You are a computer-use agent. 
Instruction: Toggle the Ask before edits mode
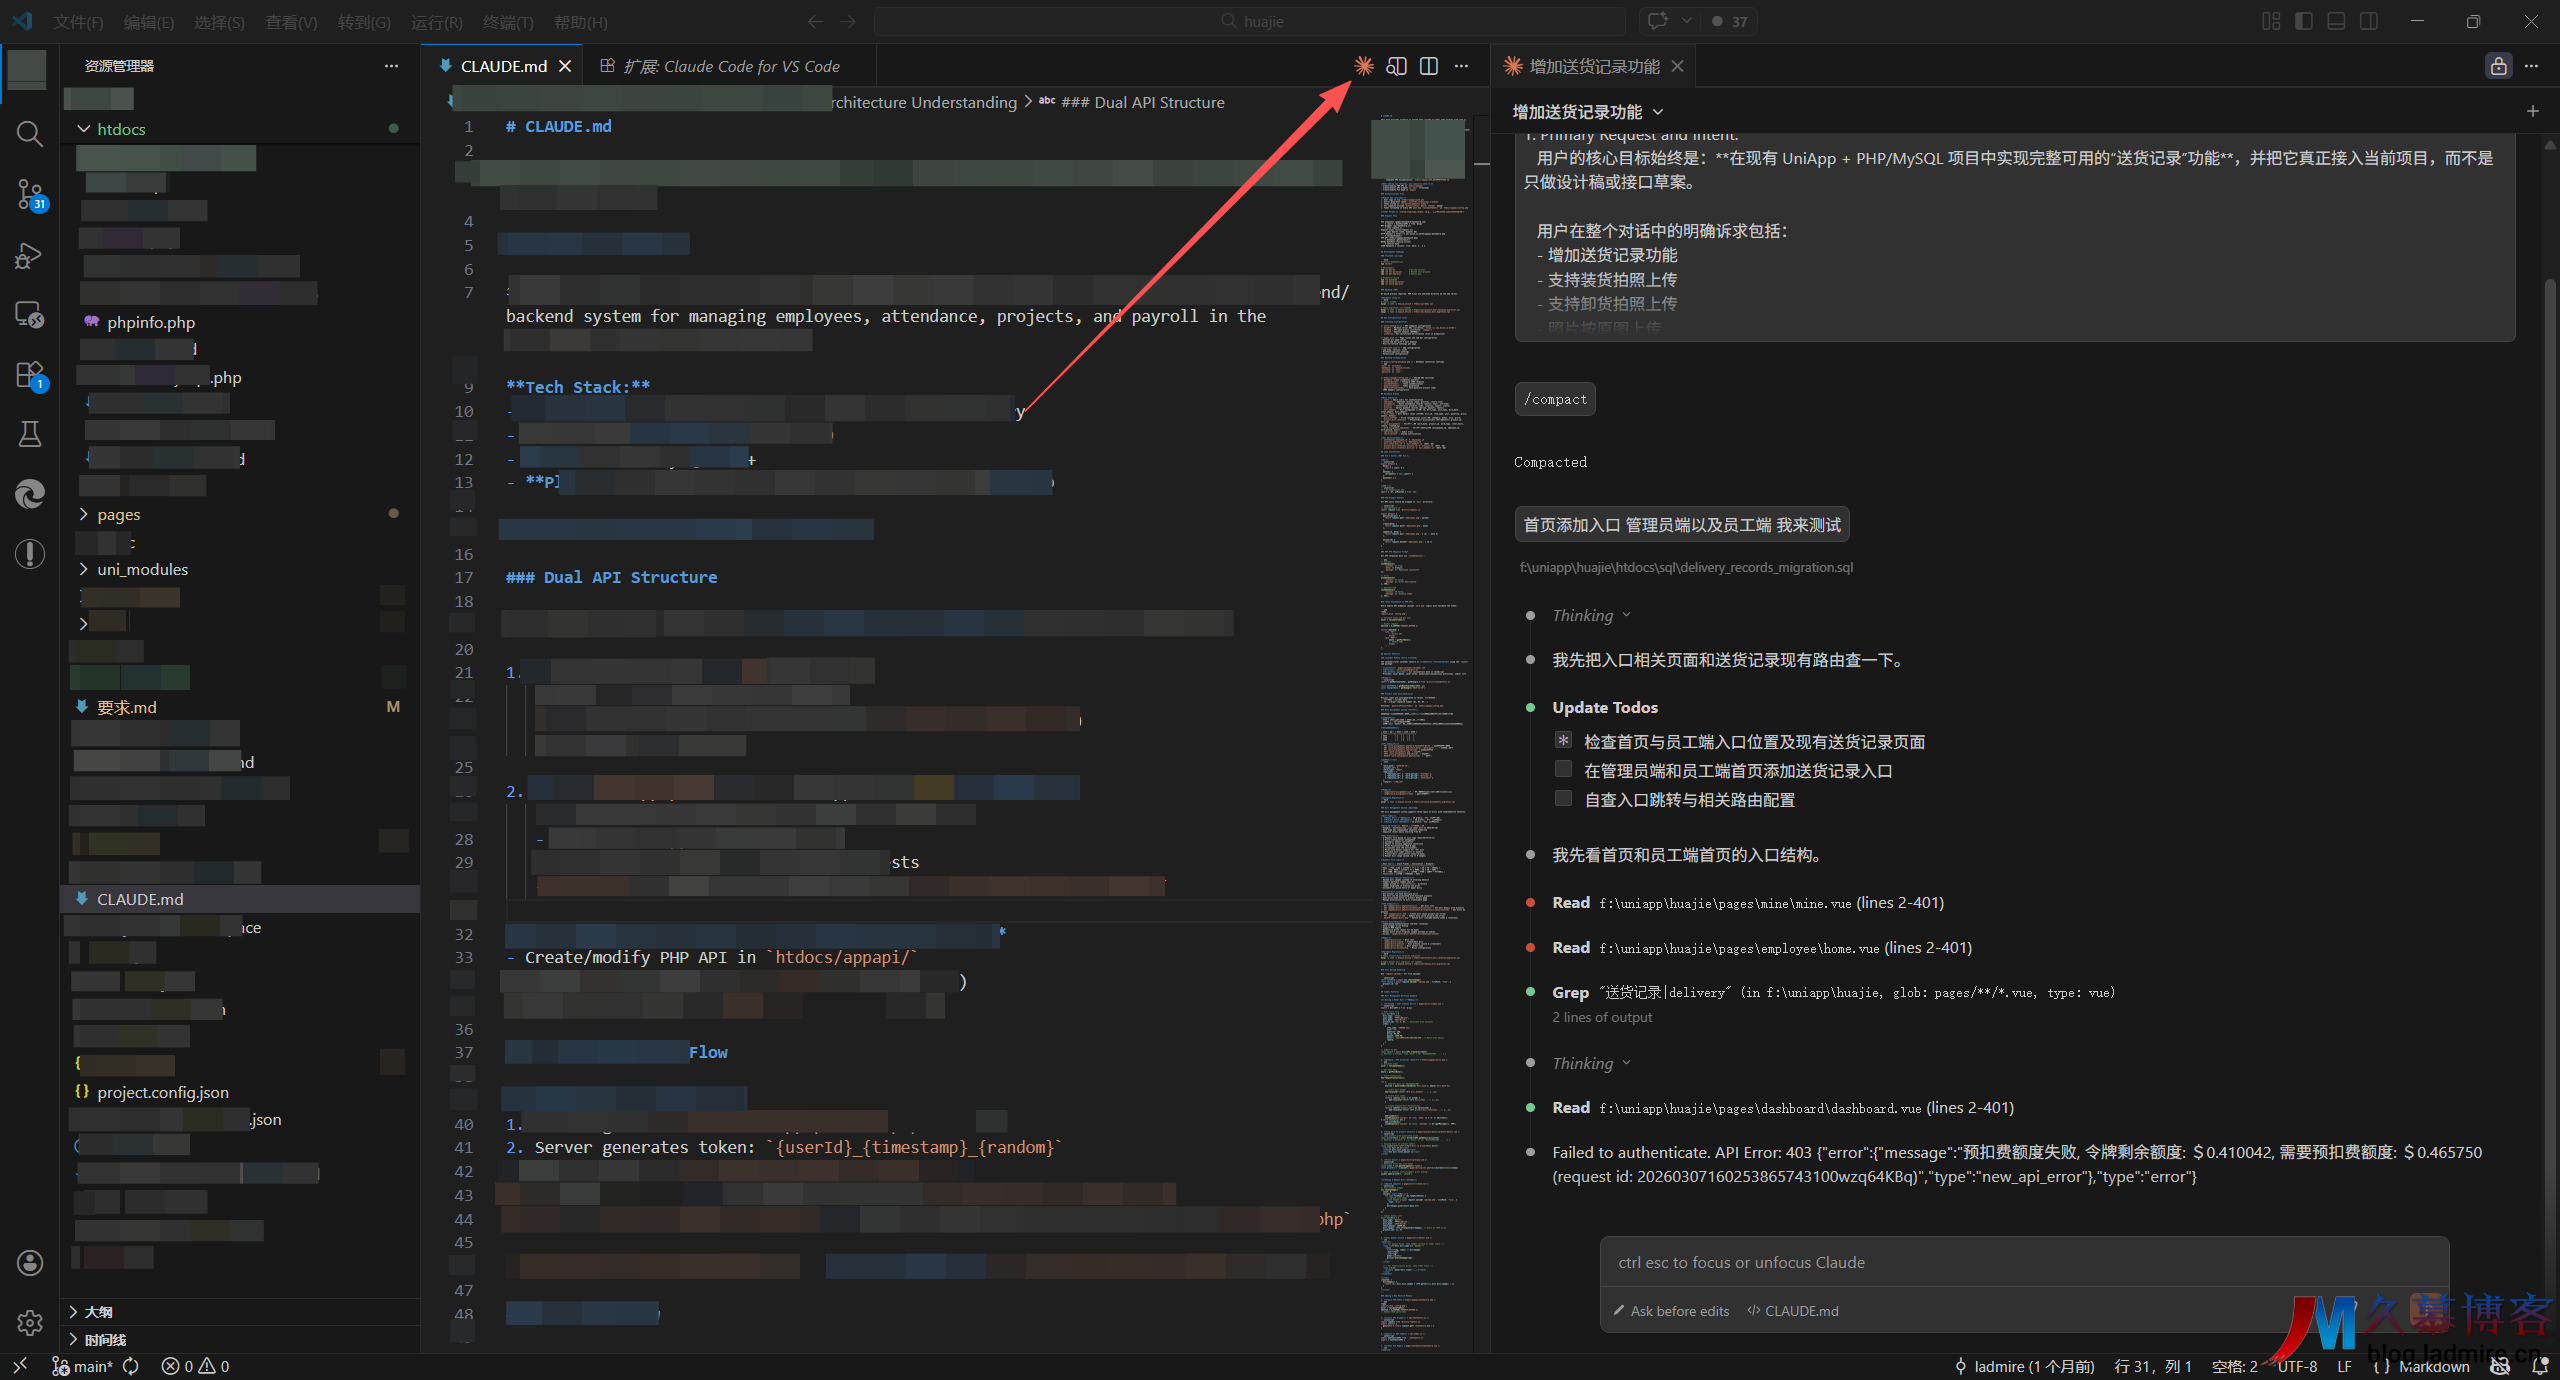coord(1671,1311)
